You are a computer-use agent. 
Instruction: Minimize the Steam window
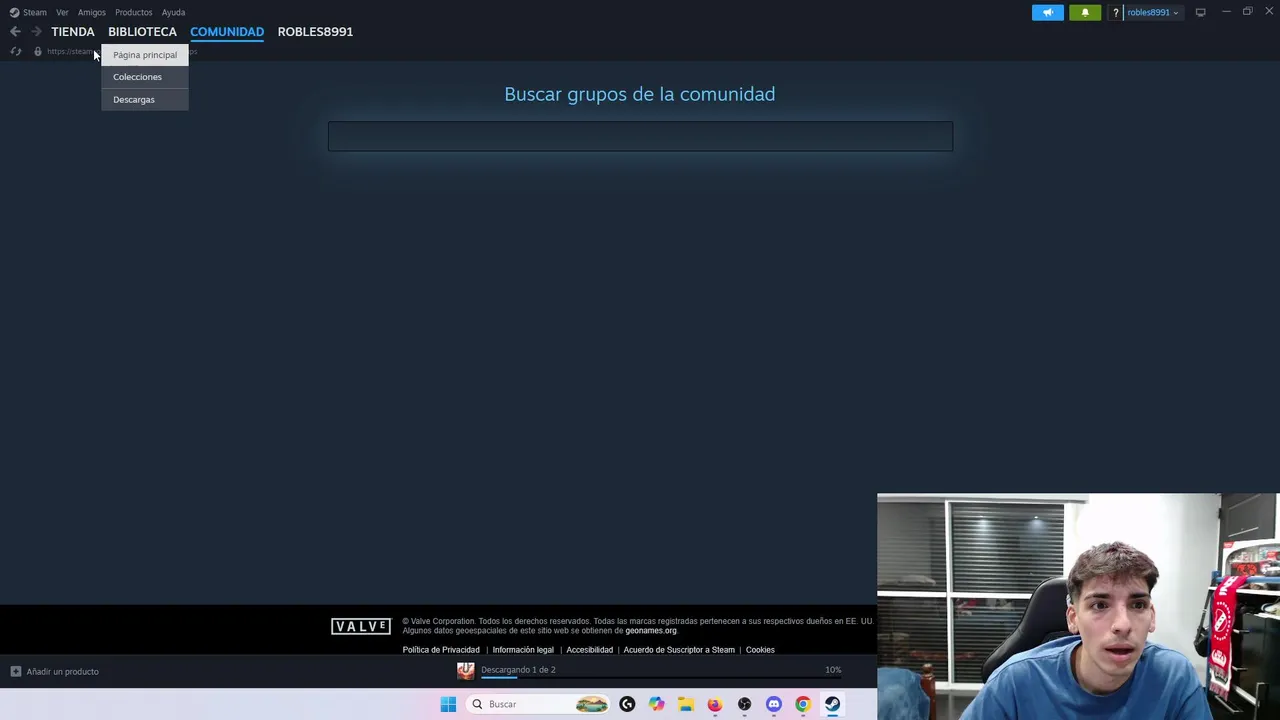coord(1226,12)
